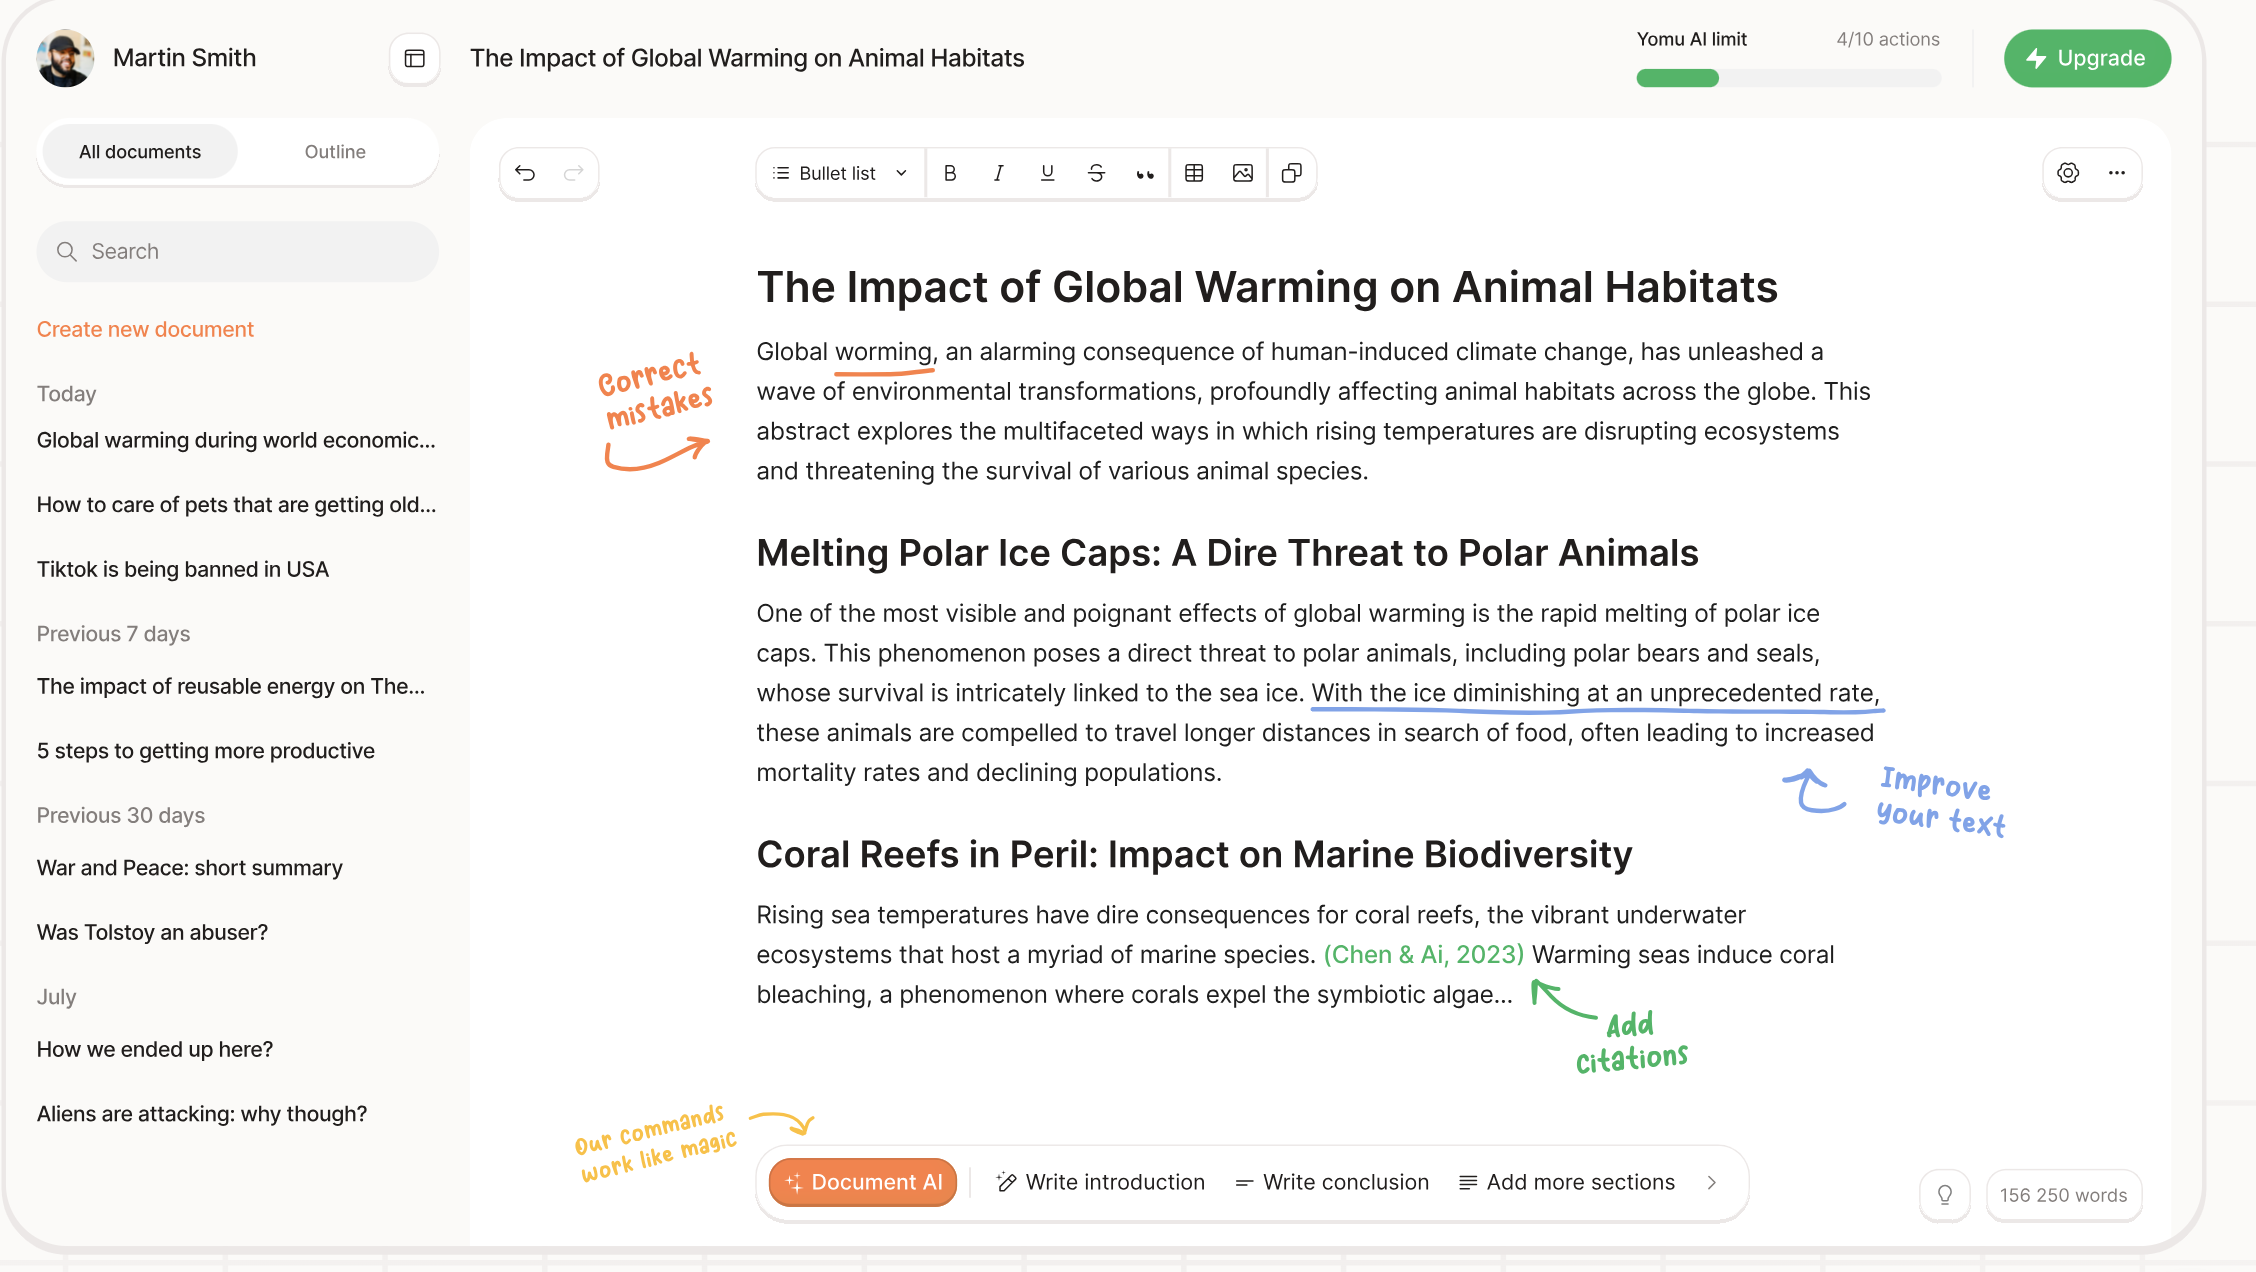Insert an image via the image icon
2256x1272 pixels.
1243,173
